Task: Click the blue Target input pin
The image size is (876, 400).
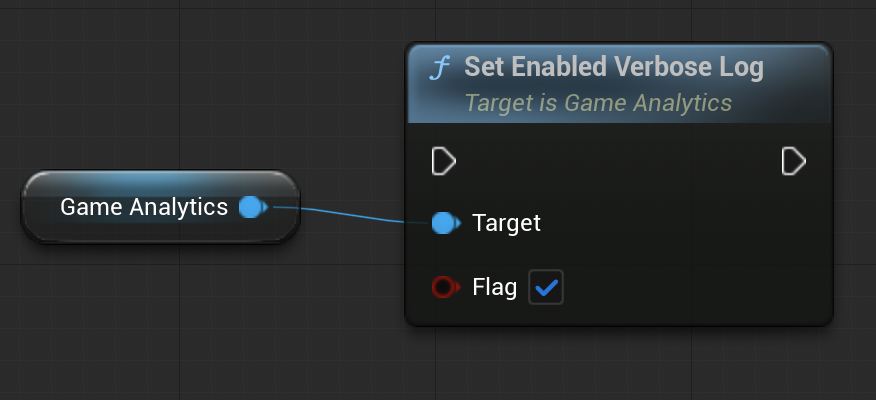Action: (445, 223)
